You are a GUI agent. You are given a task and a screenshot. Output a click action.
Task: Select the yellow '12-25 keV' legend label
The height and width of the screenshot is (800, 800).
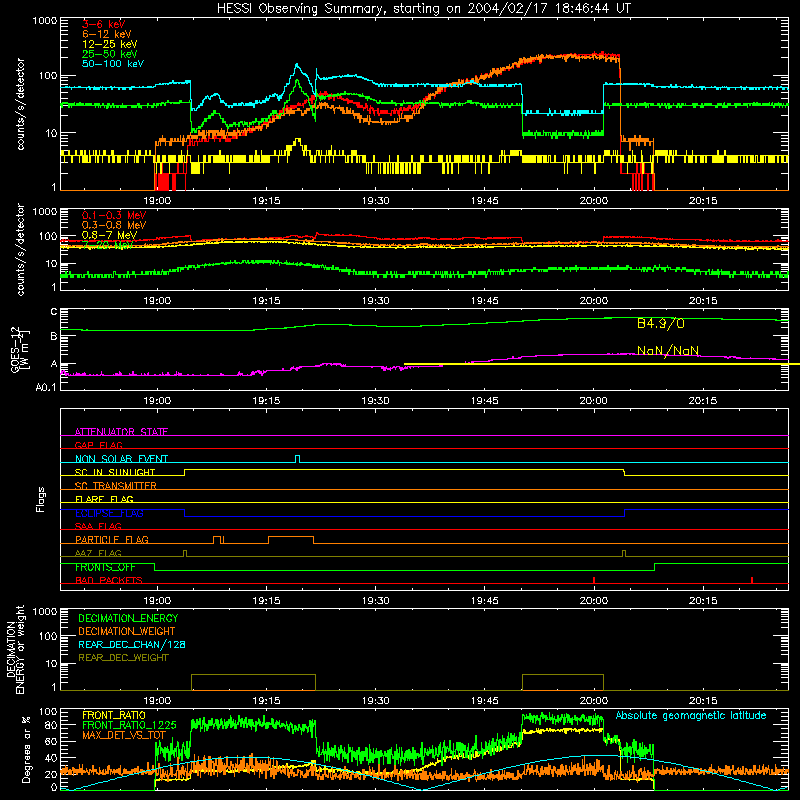point(109,44)
